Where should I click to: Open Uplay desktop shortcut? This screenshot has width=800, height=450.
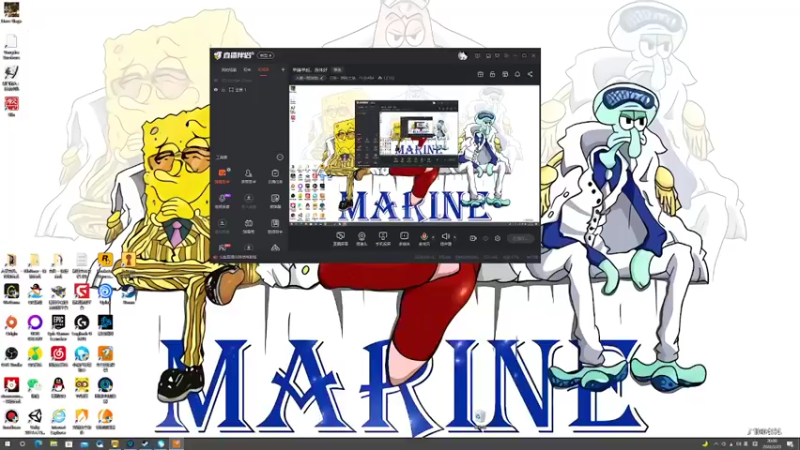coord(105,294)
